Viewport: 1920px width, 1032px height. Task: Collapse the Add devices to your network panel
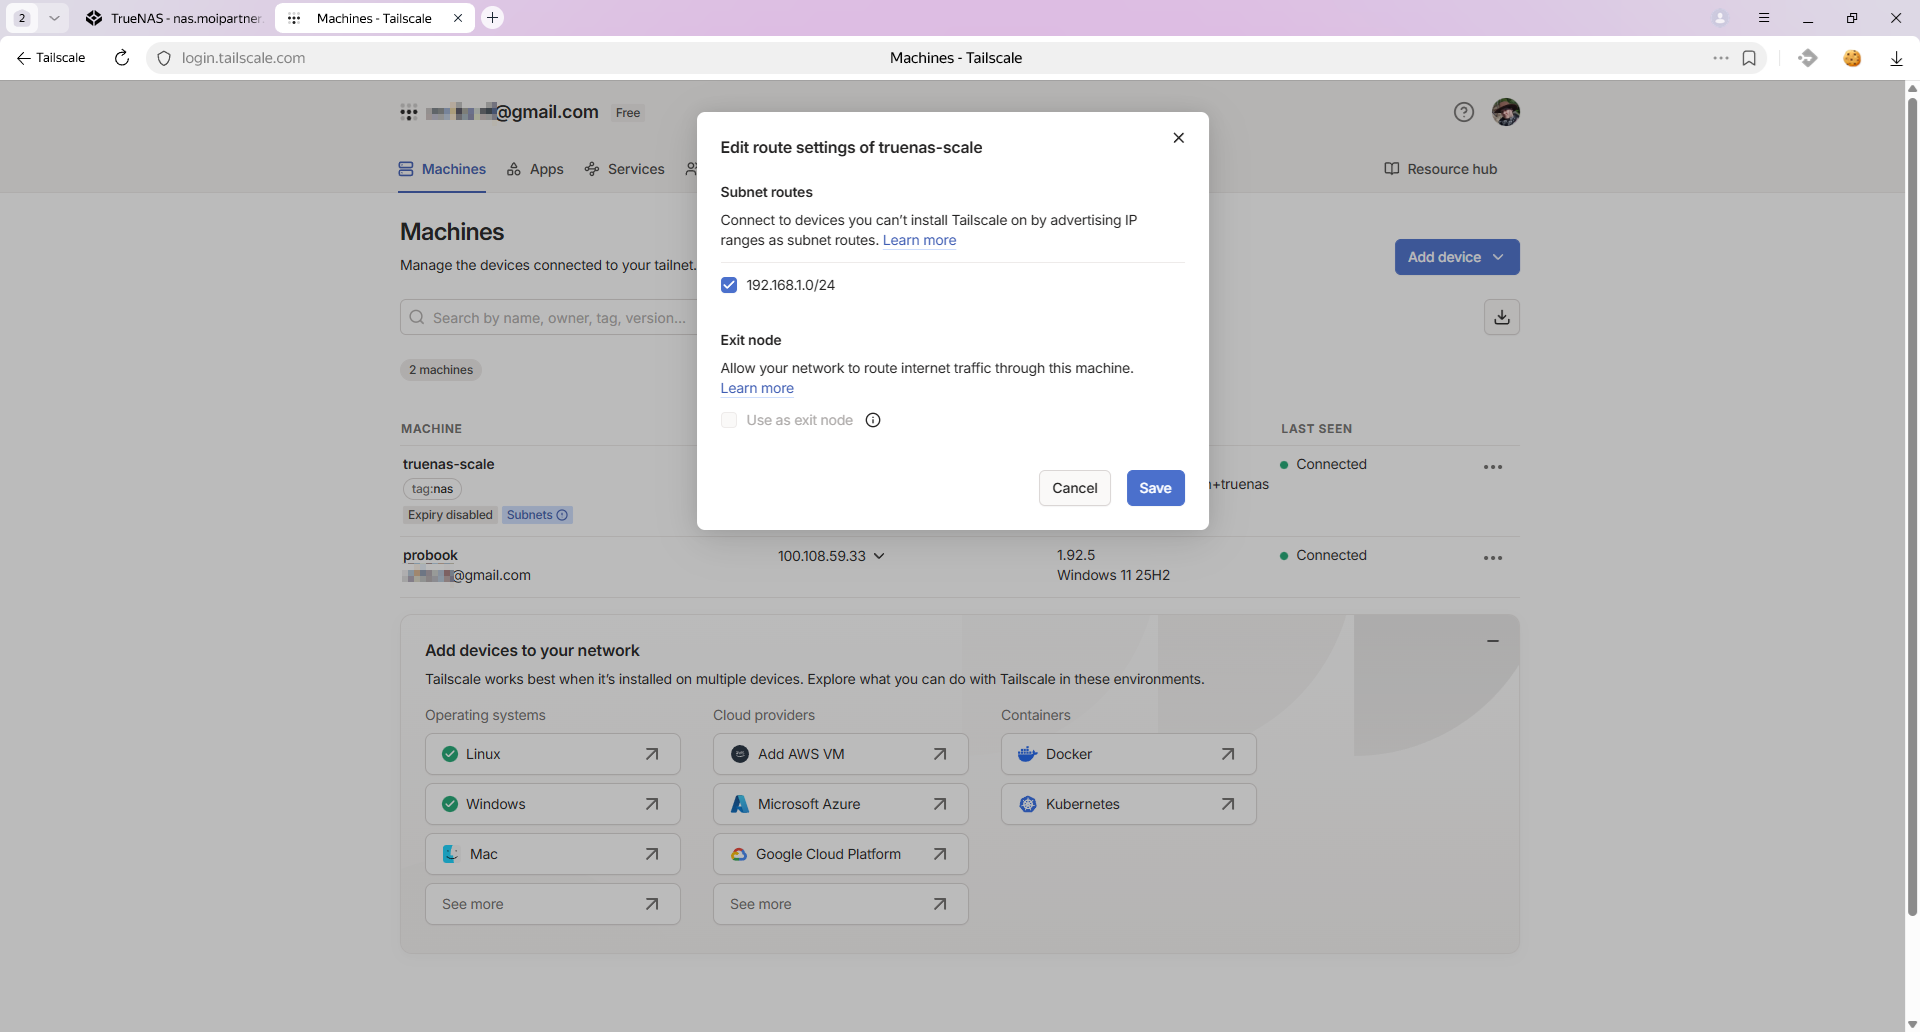point(1492,641)
